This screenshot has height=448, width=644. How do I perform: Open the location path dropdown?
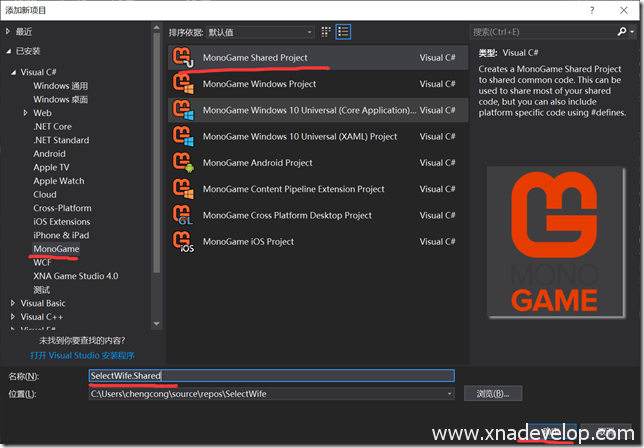pyautogui.click(x=449, y=394)
